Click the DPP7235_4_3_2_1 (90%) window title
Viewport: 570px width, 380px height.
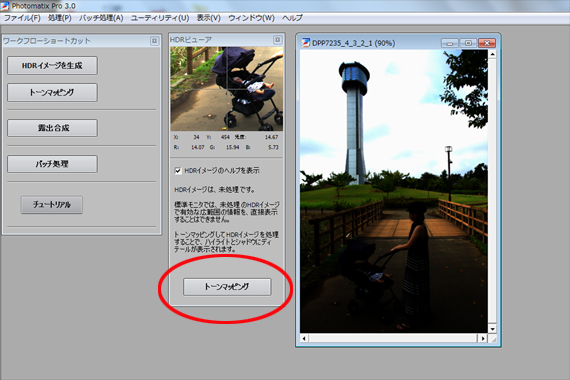(353, 43)
